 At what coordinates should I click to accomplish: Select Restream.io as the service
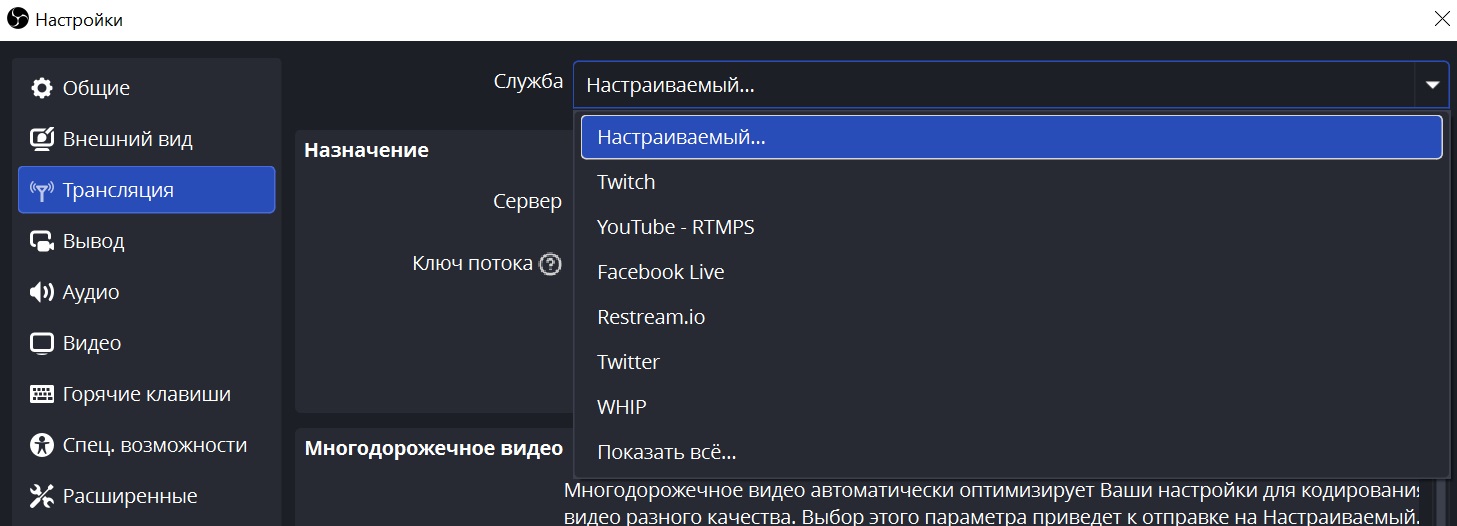tap(650, 317)
